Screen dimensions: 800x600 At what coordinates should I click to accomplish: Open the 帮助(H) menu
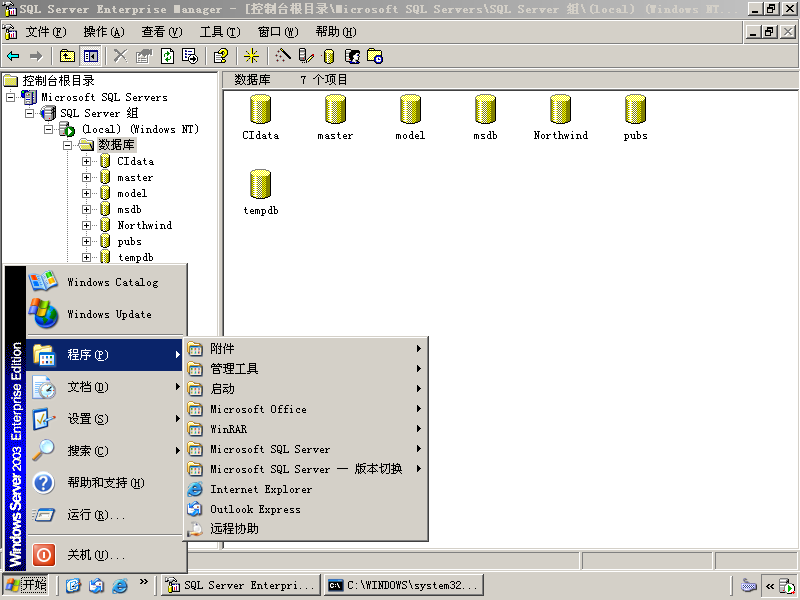[x=336, y=32]
